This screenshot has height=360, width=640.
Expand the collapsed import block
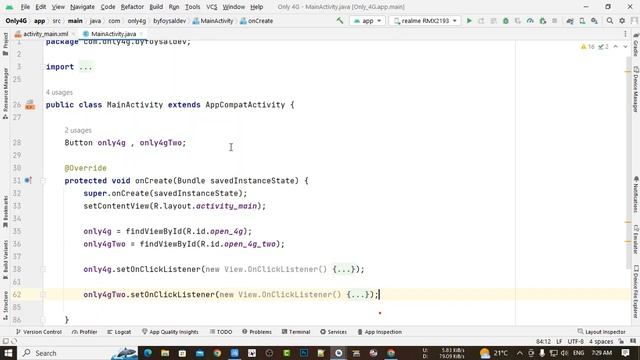[x=86, y=67]
